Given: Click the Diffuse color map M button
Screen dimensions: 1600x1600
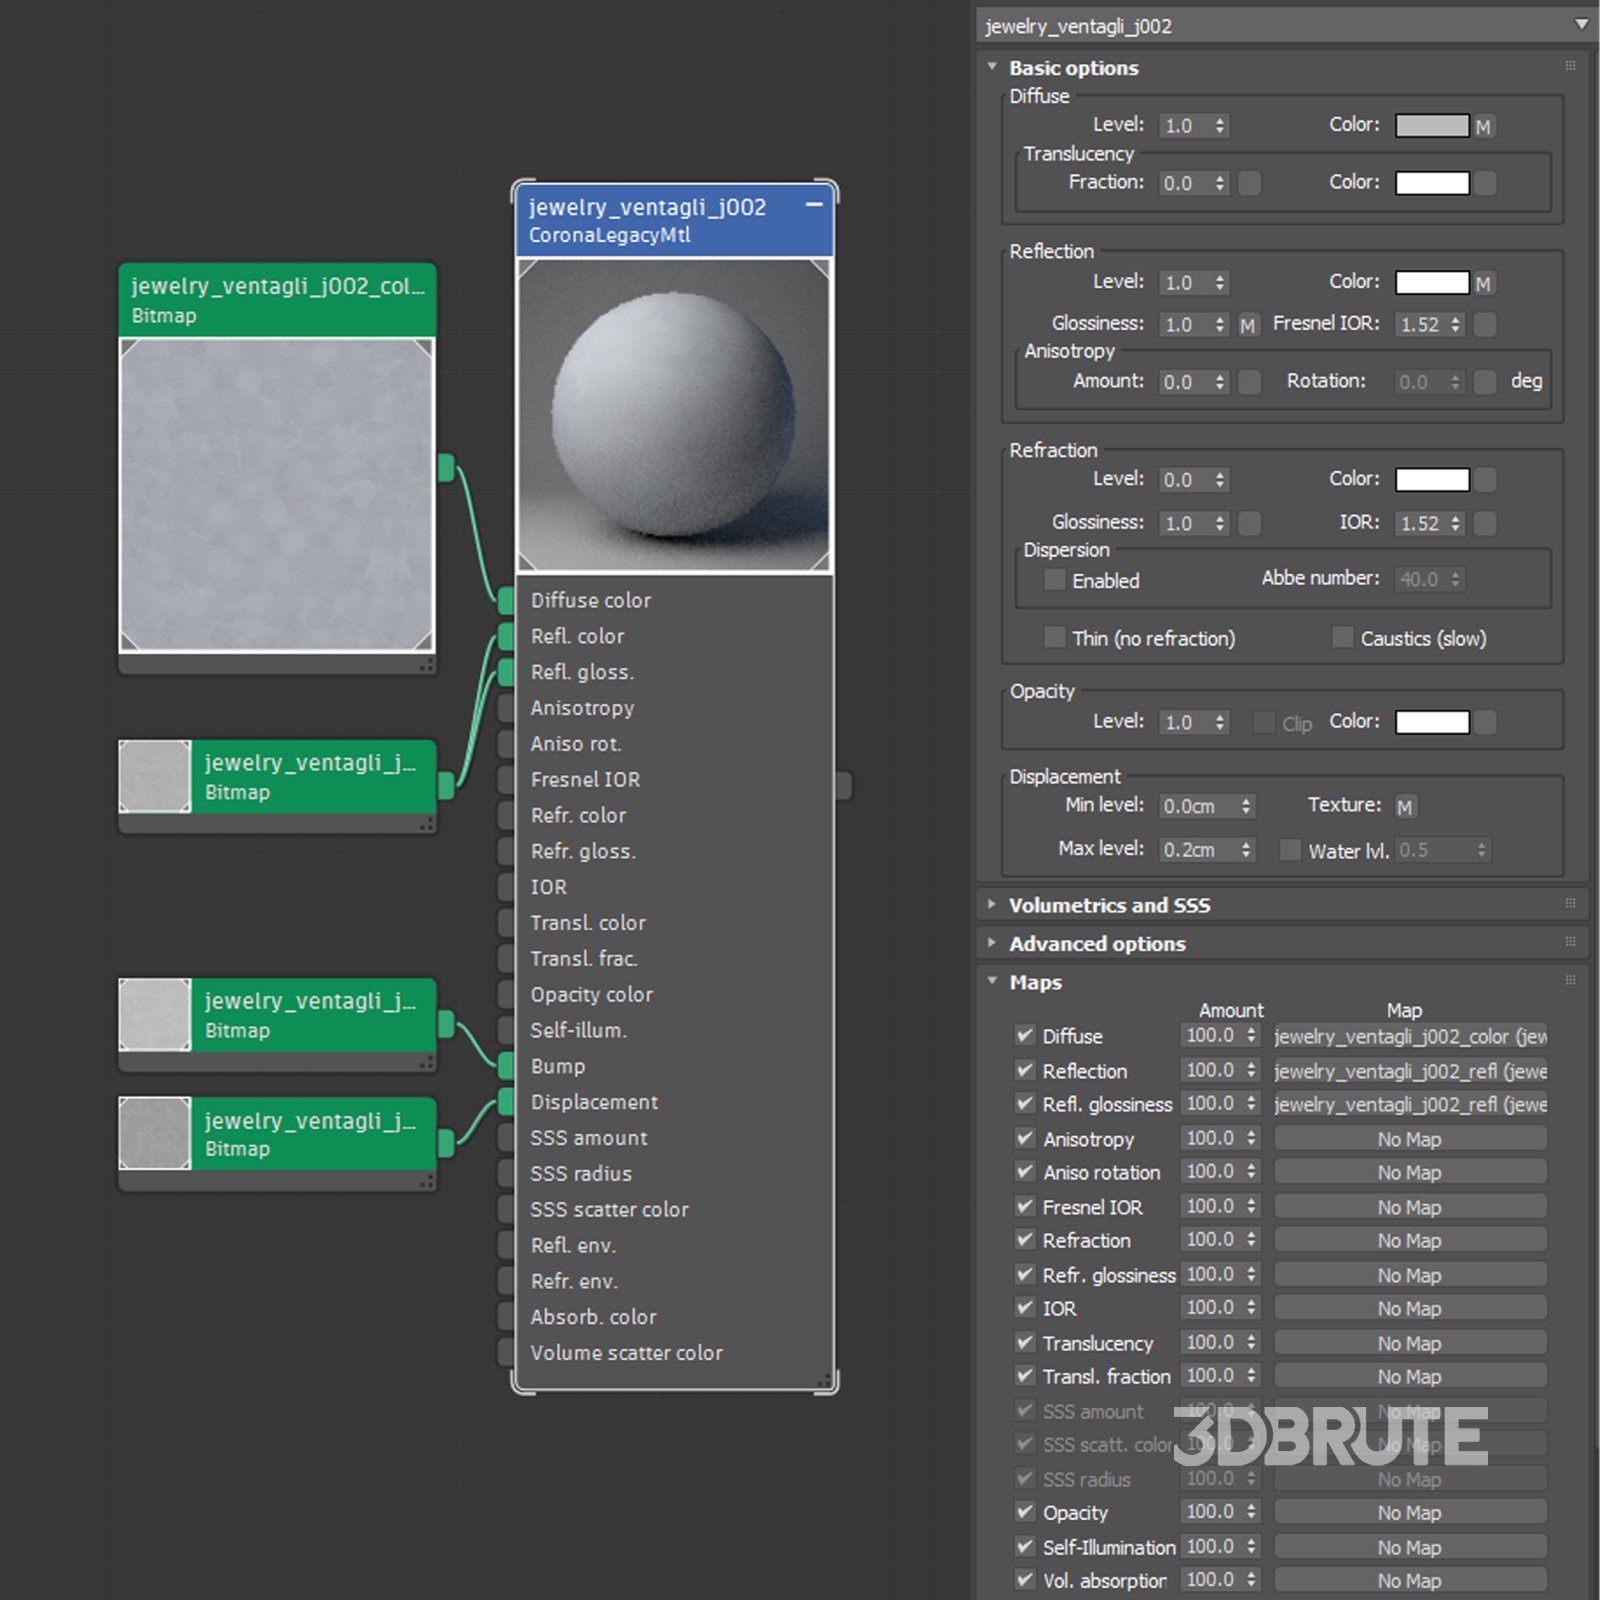Looking at the screenshot, I should (1483, 127).
